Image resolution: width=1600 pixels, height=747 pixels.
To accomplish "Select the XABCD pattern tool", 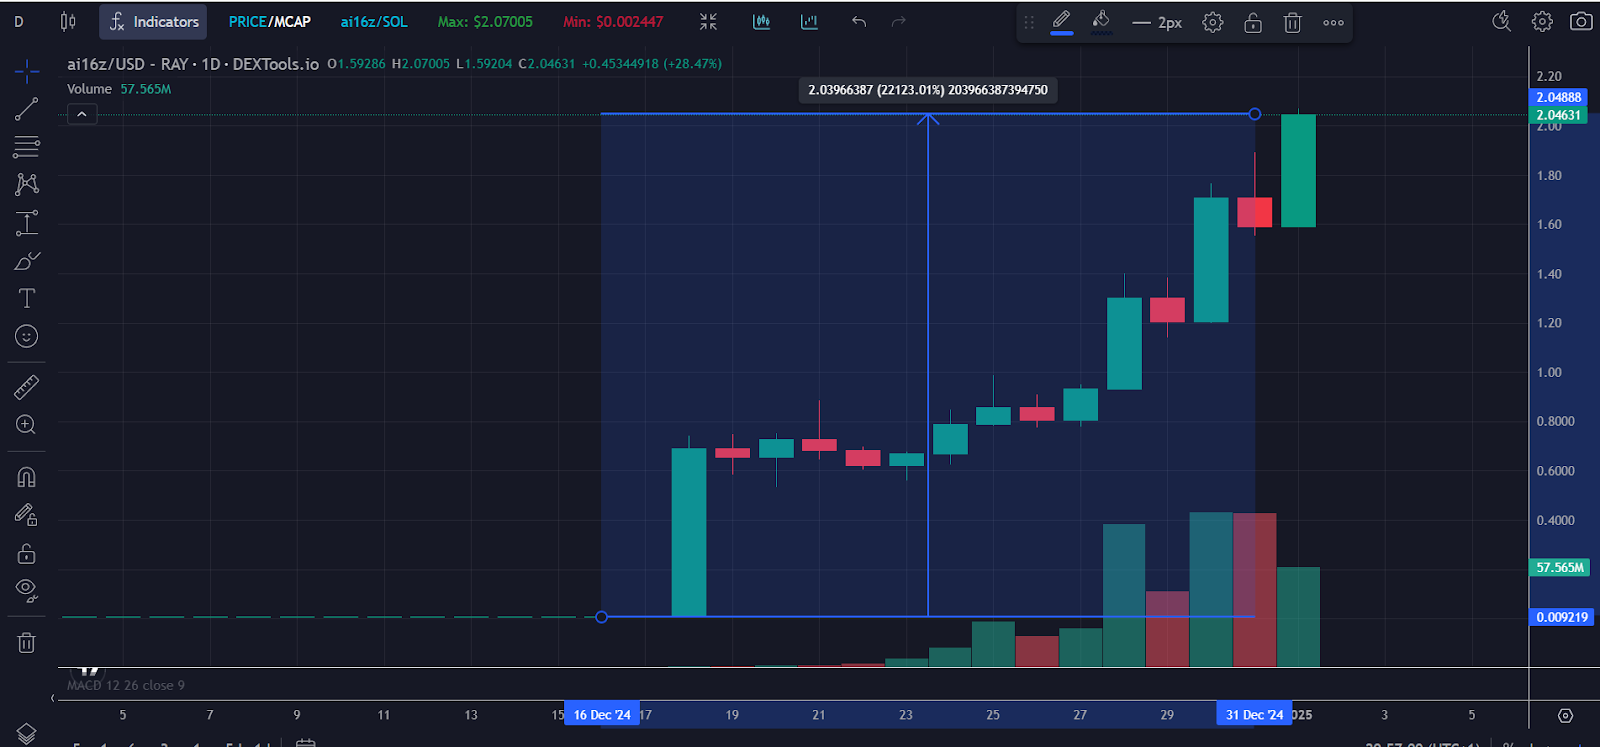I will pyautogui.click(x=27, y=184).
